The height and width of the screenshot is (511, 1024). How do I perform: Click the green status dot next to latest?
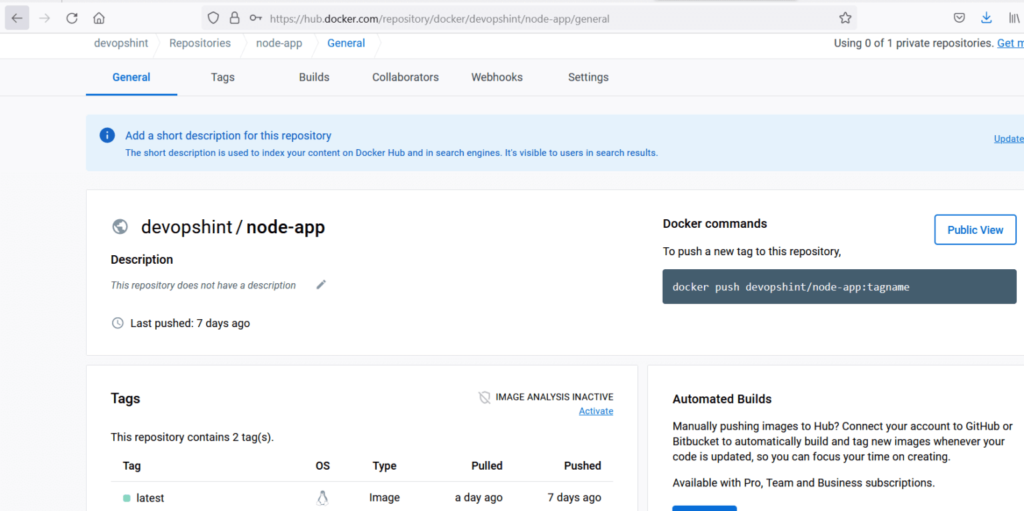click(x=127, y=498)
